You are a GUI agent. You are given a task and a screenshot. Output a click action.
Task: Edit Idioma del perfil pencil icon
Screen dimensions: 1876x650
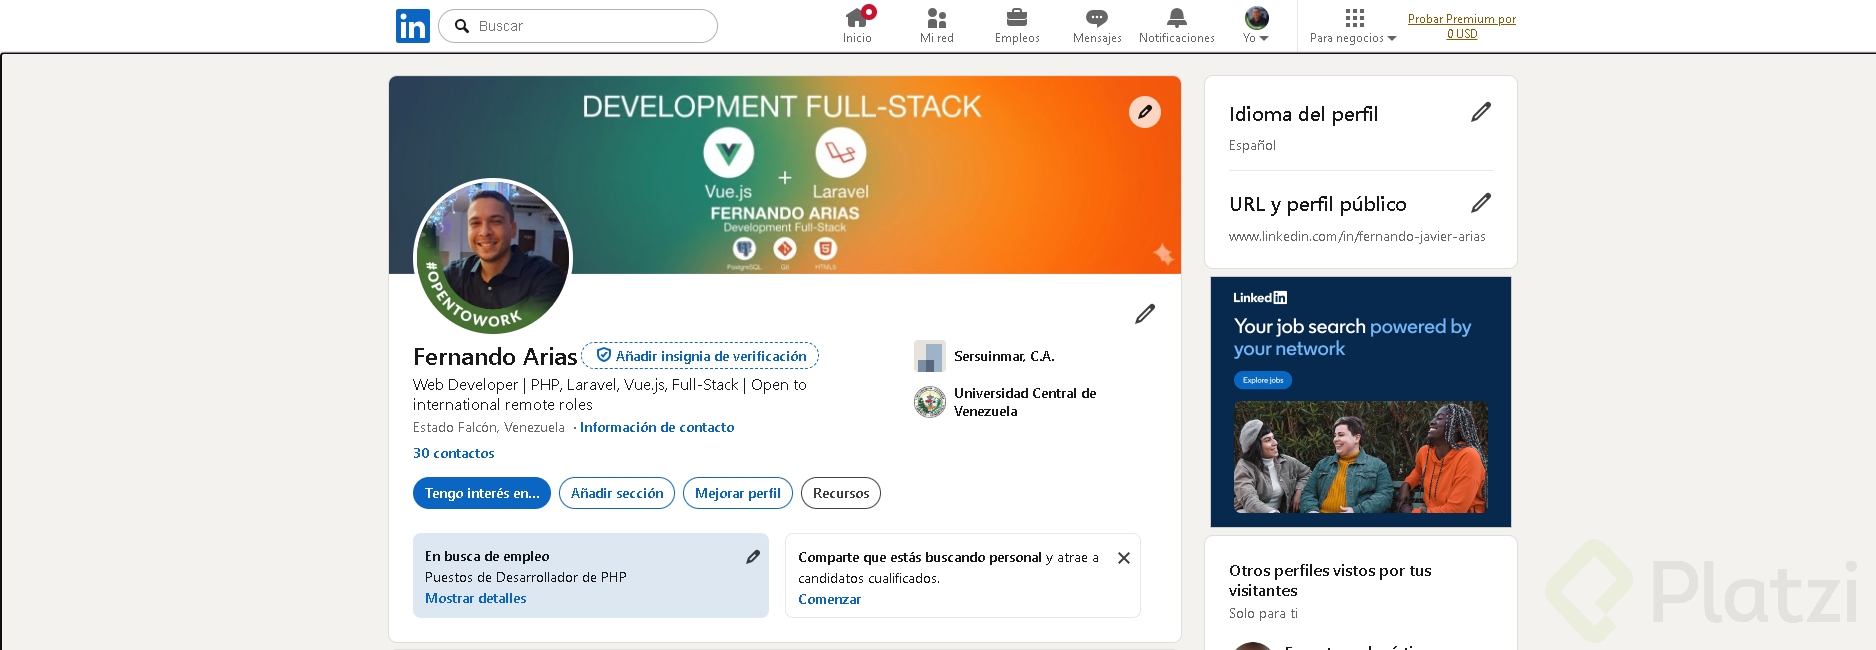[x=1481, y=112]
